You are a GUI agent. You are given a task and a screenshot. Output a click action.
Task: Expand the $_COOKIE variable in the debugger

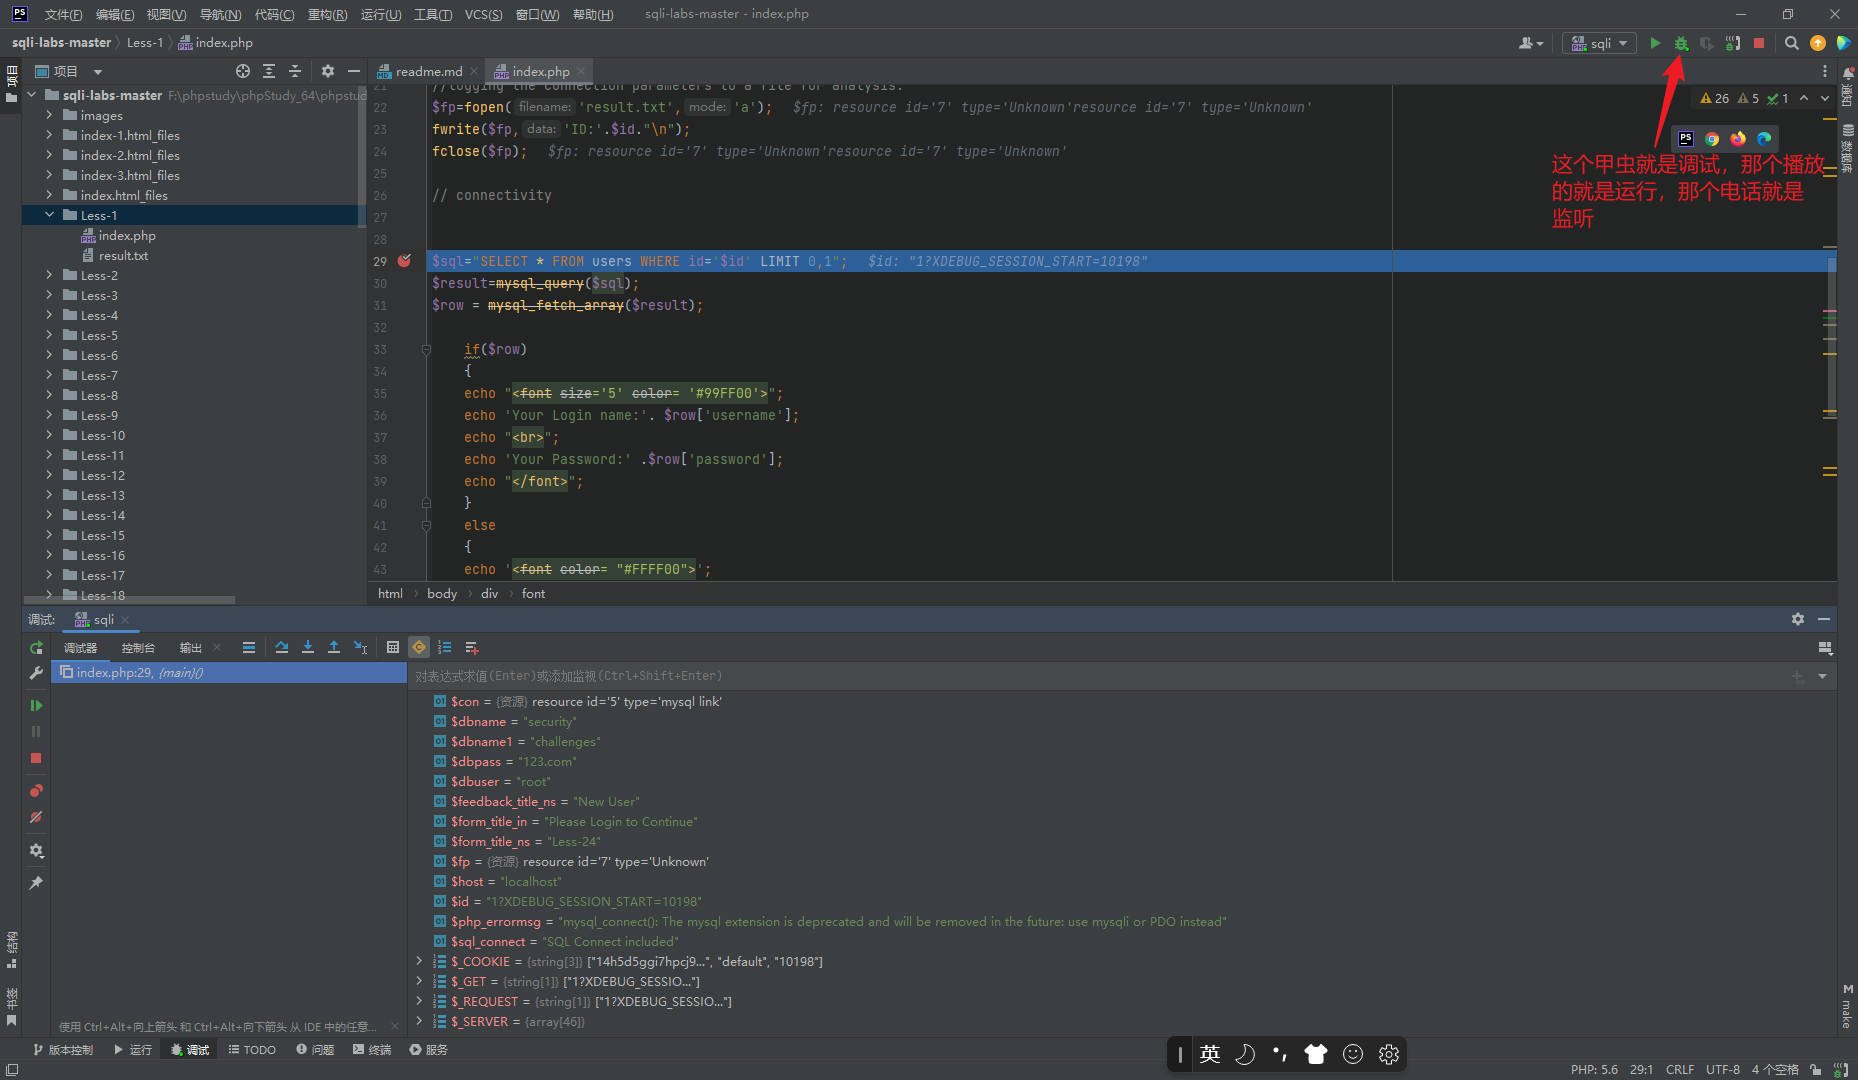pyautogui.click(x=419, y=961)
